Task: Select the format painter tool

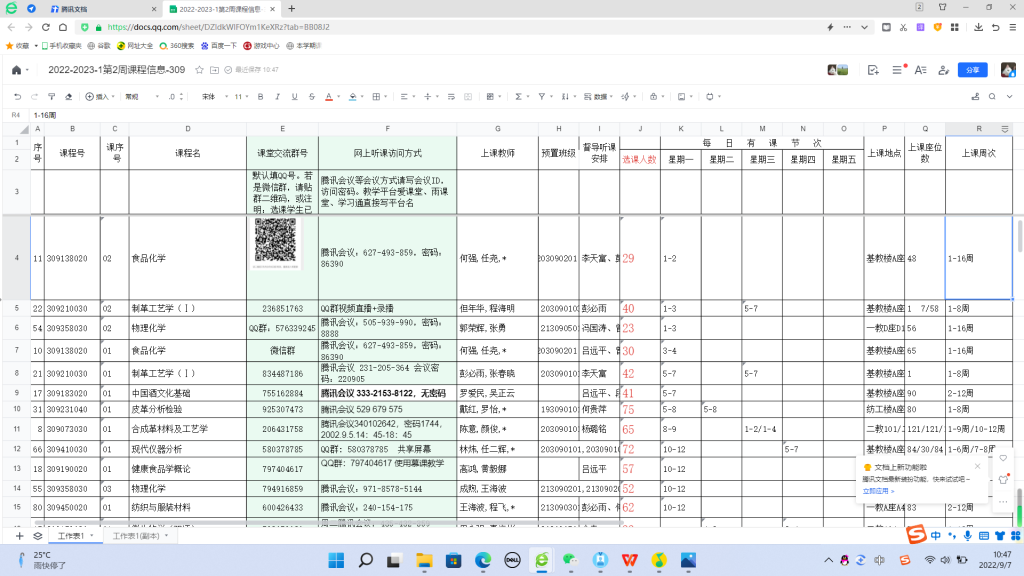Action: (52, 97)
